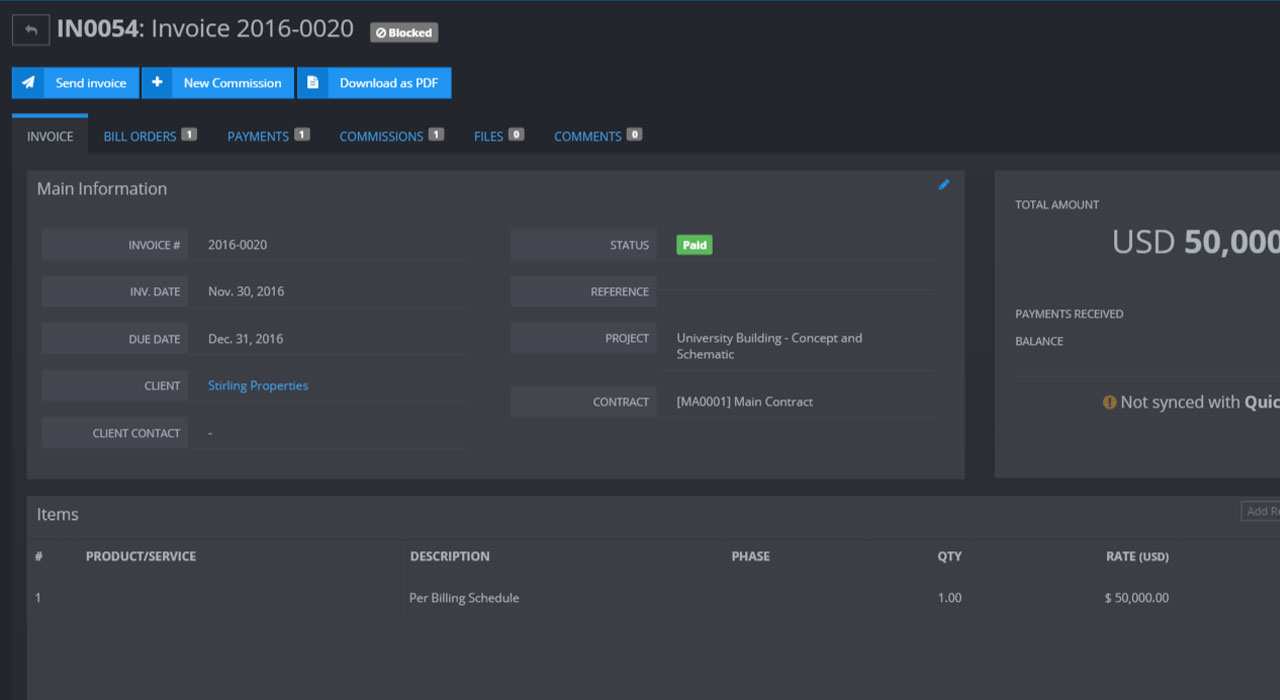Click the quantity value 1.00
Screen dimensions: 1280x700
[x=949, y=598]
